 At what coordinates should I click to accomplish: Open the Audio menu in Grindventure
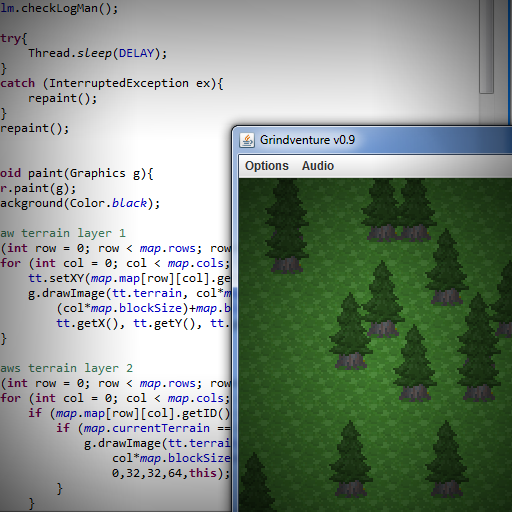click(x=318, y=166)
